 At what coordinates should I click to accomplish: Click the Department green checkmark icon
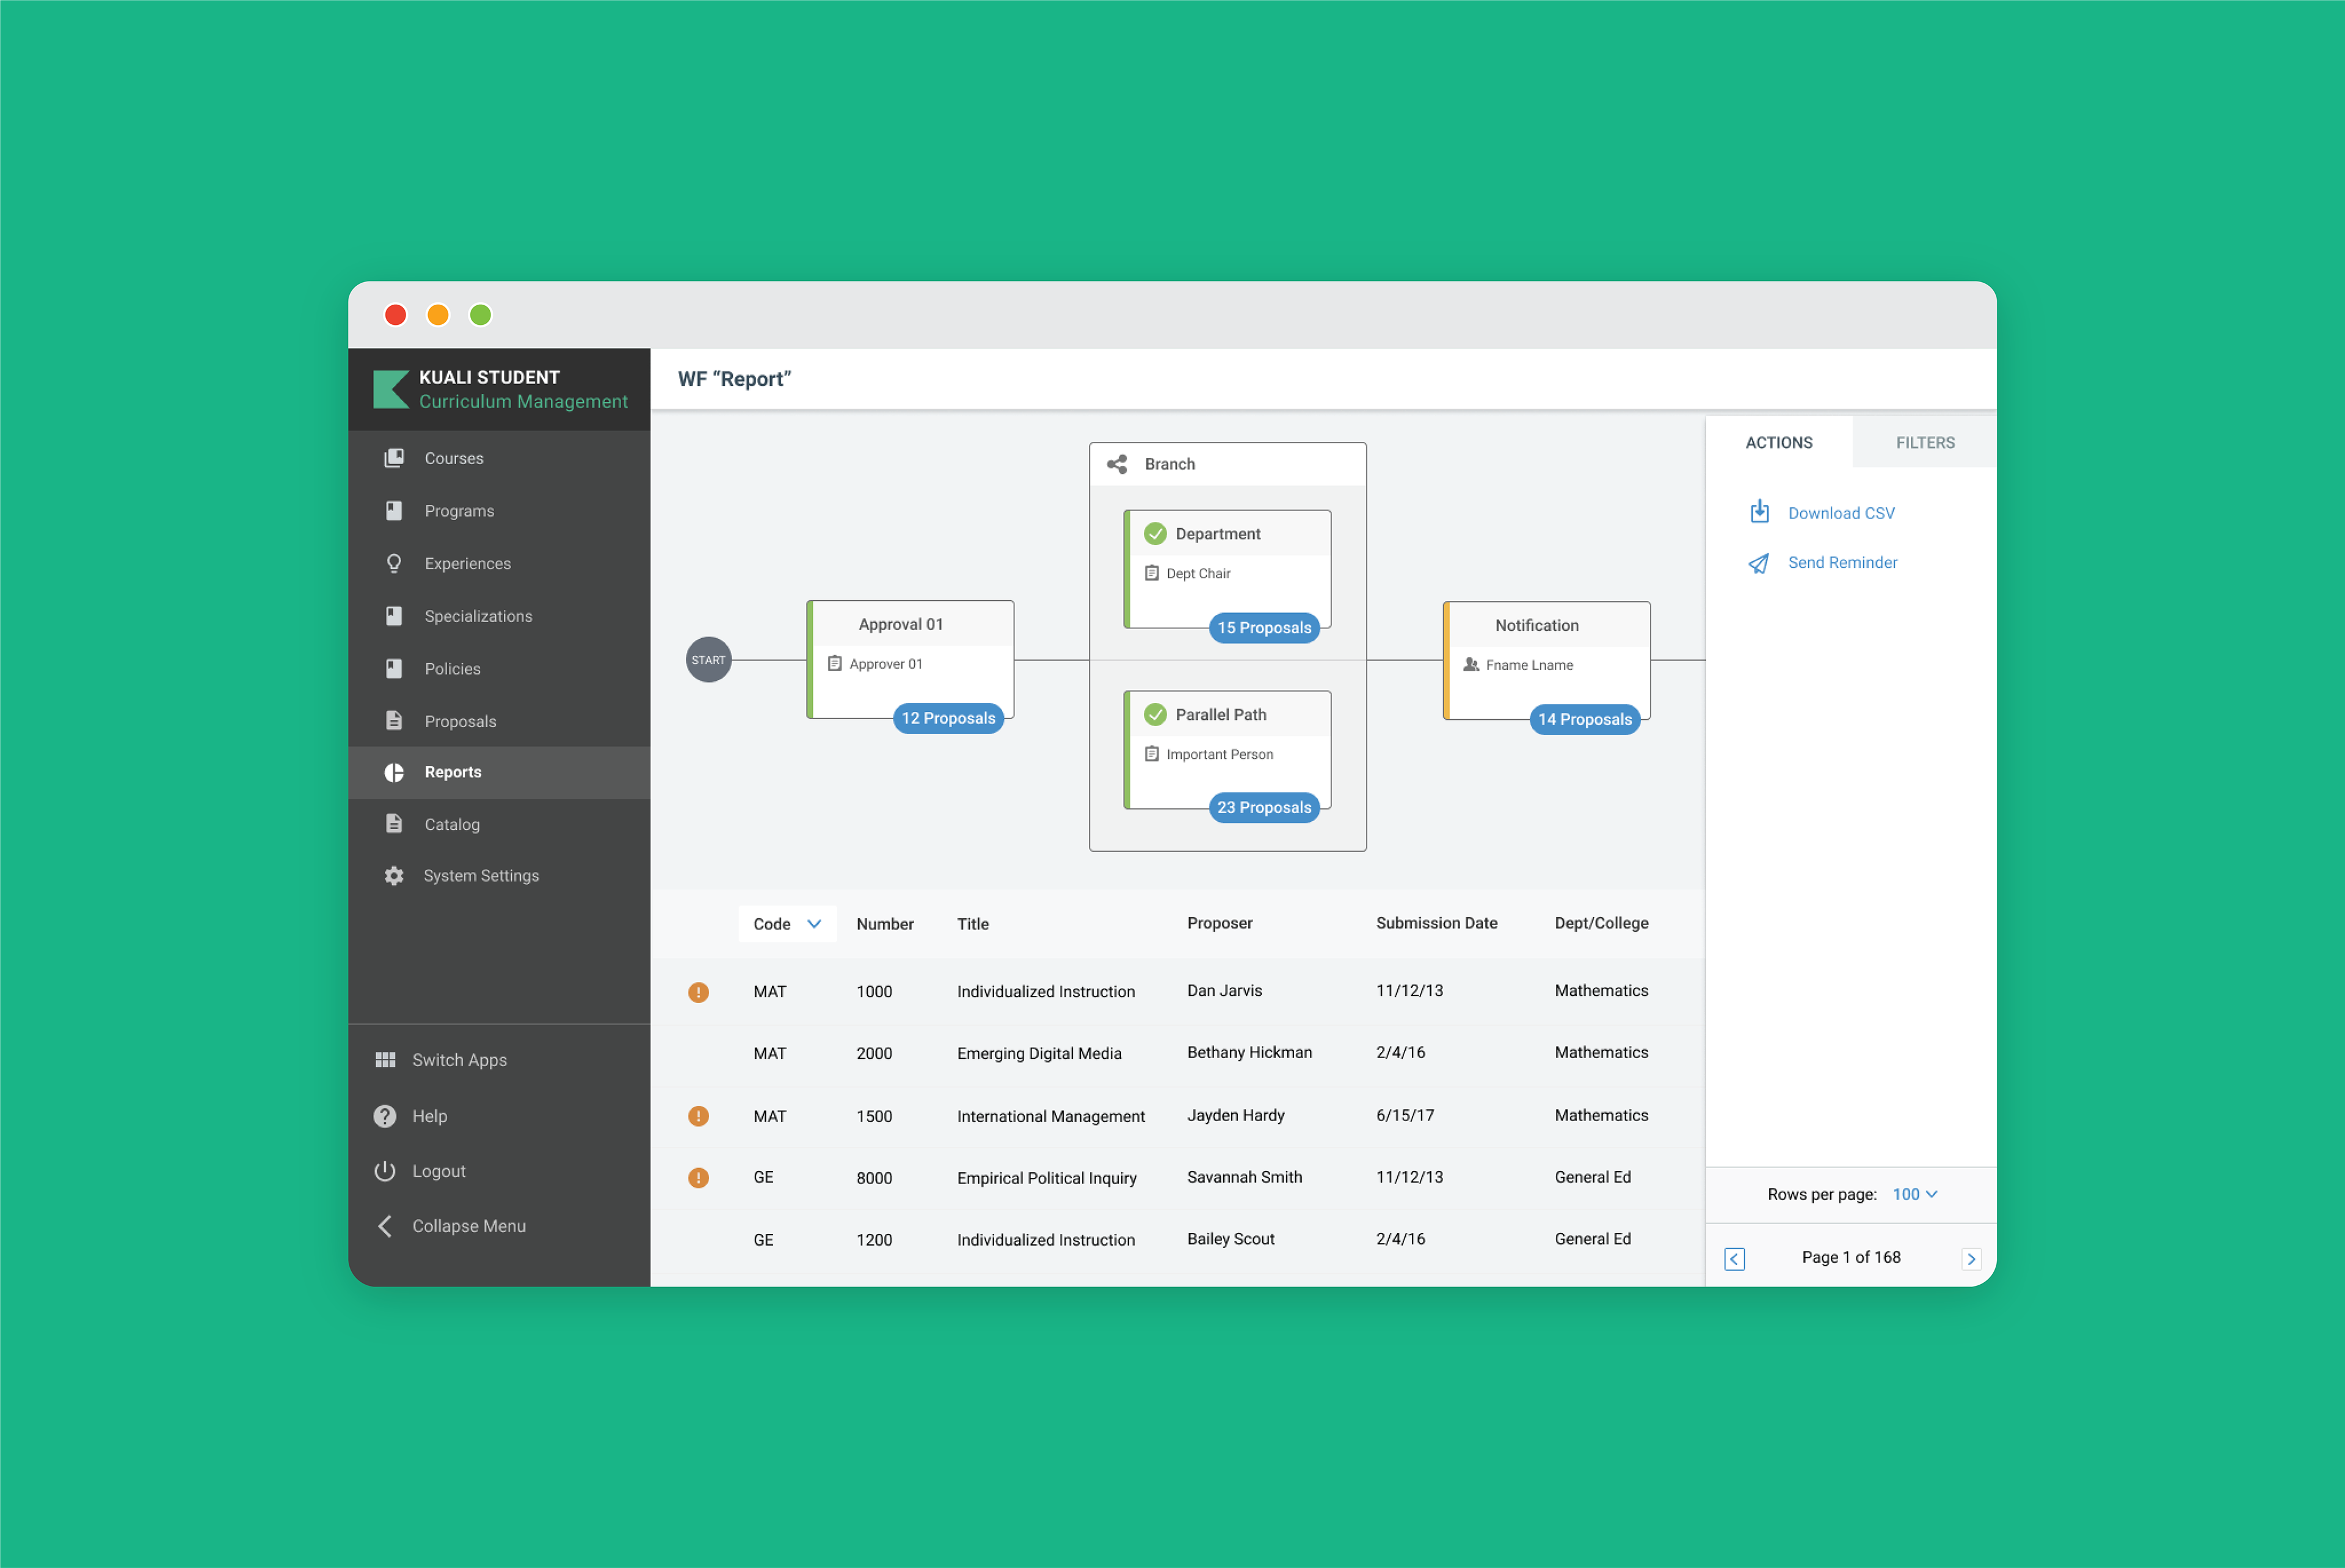(x=1155, y=534)
